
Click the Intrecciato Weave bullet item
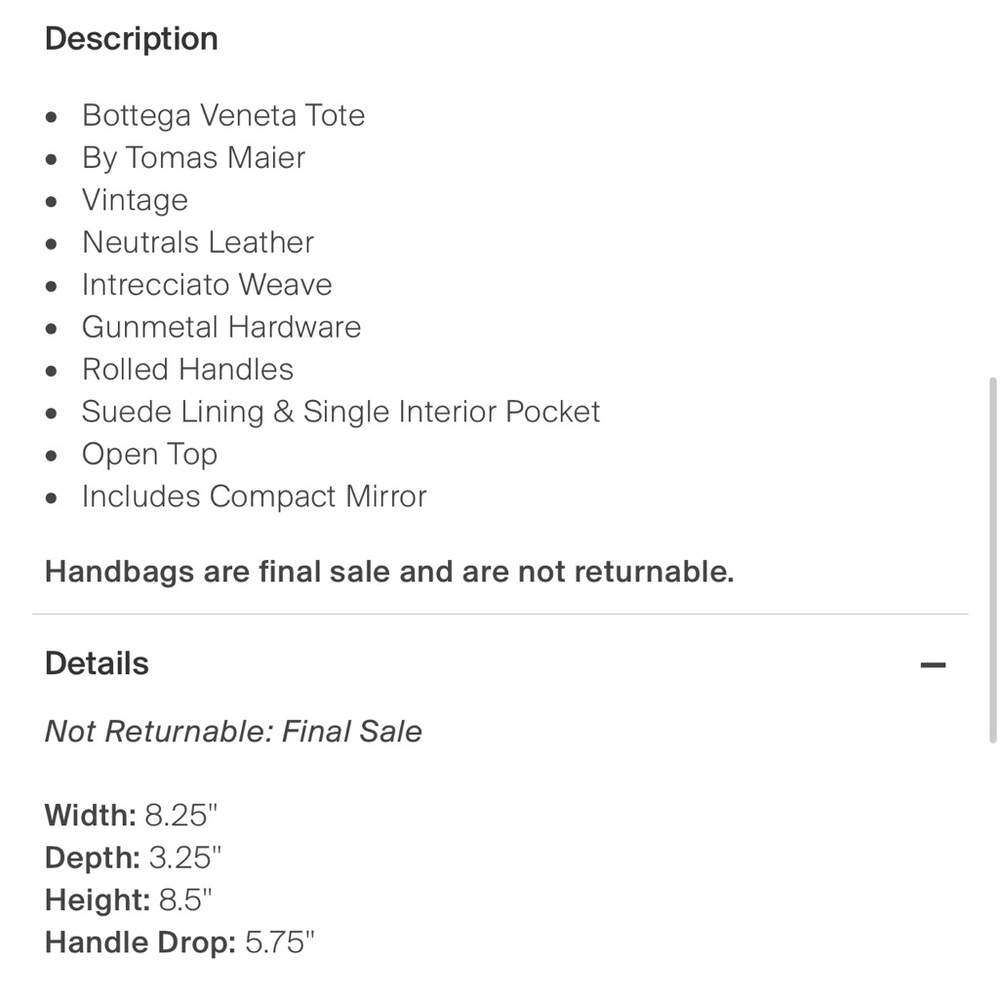[x=207, y=284]
